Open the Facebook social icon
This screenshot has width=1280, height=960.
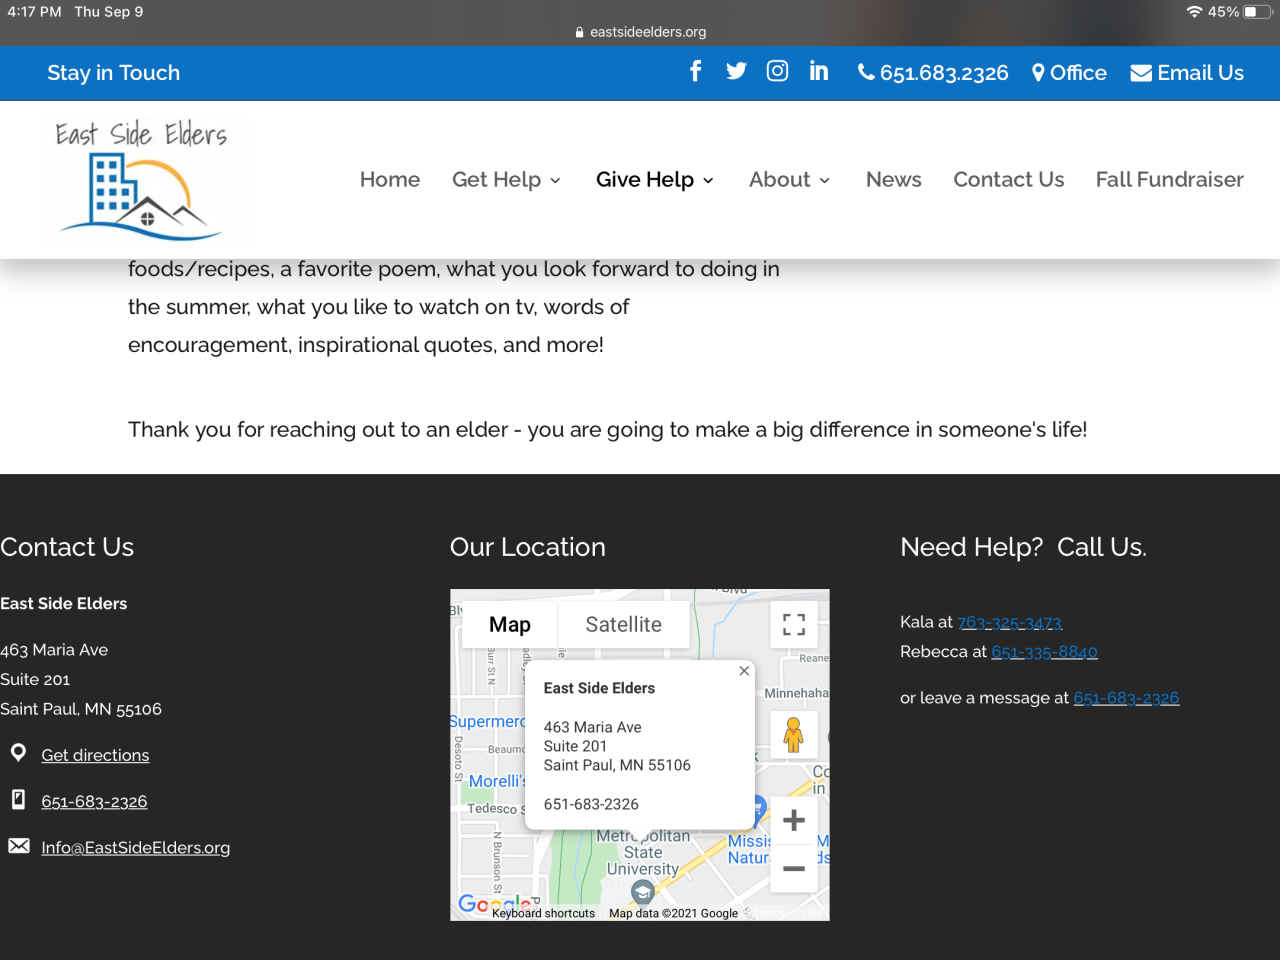click(696, 71)
